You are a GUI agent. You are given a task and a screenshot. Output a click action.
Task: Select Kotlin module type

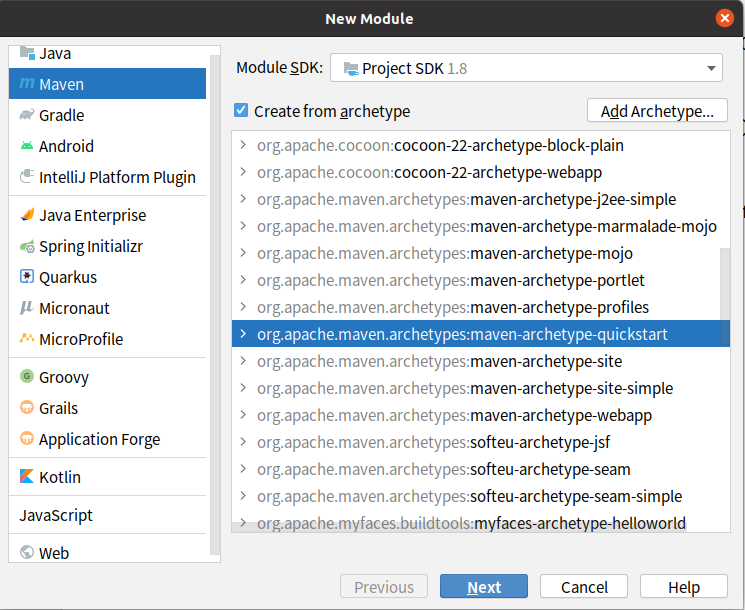pos(107,477)
